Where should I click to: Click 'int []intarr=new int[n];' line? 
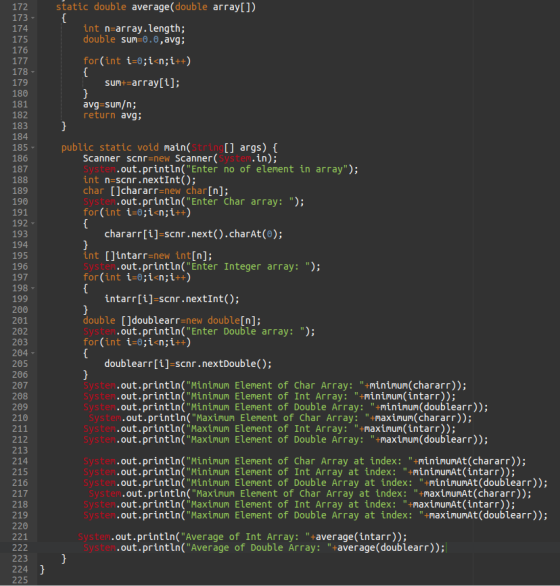click(x=148, y=256)
